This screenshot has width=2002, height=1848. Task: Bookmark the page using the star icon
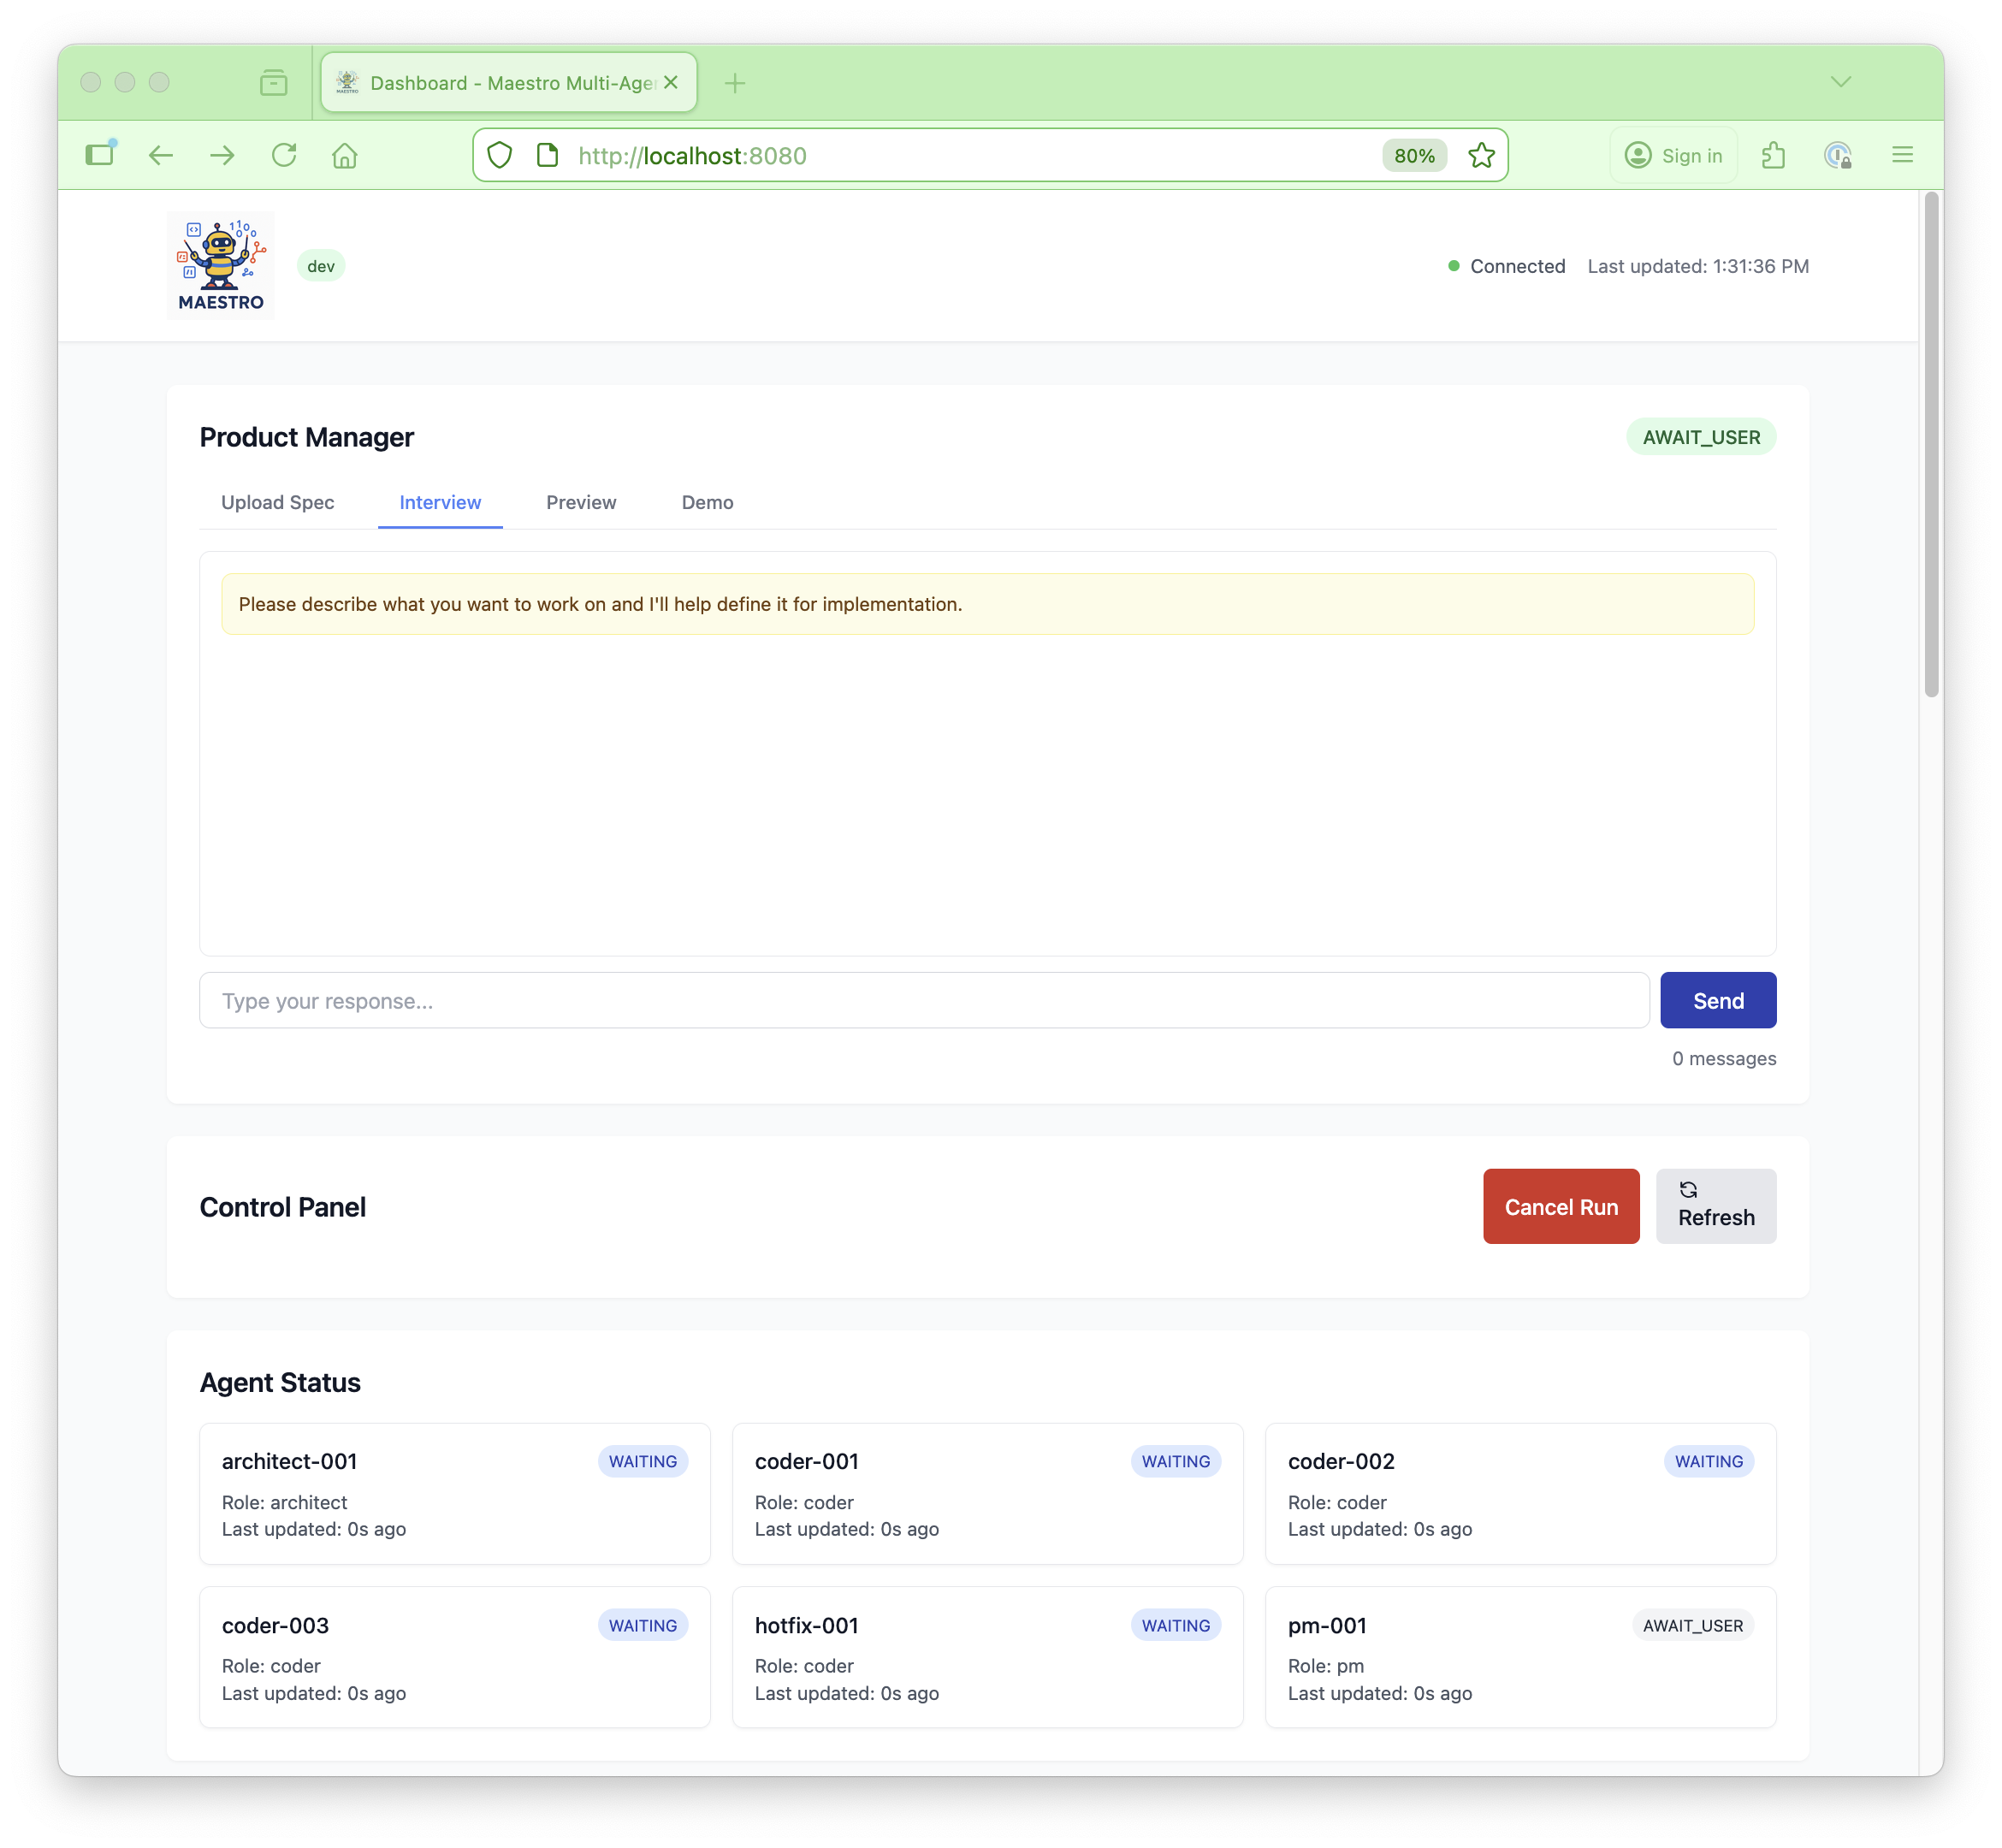tap(1482, 155)
